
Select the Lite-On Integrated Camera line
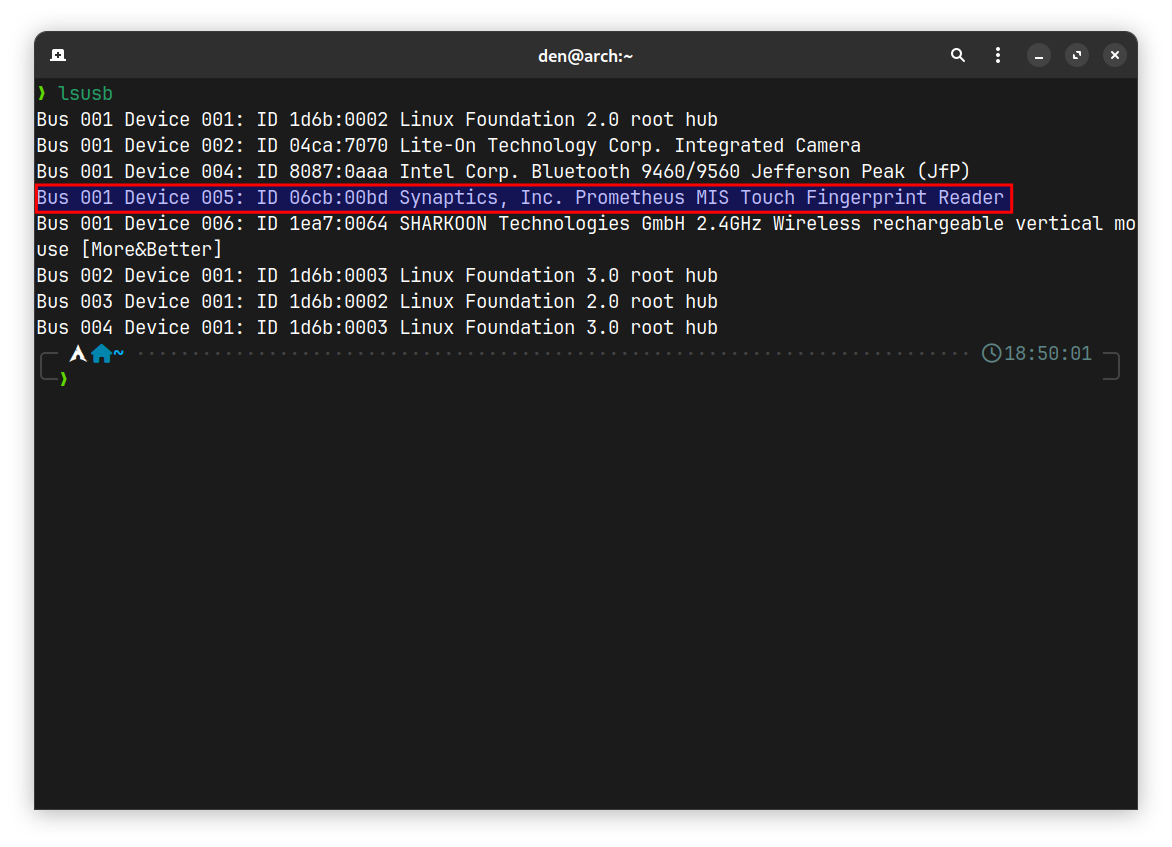pyautogui.click(x=448, y=146)
